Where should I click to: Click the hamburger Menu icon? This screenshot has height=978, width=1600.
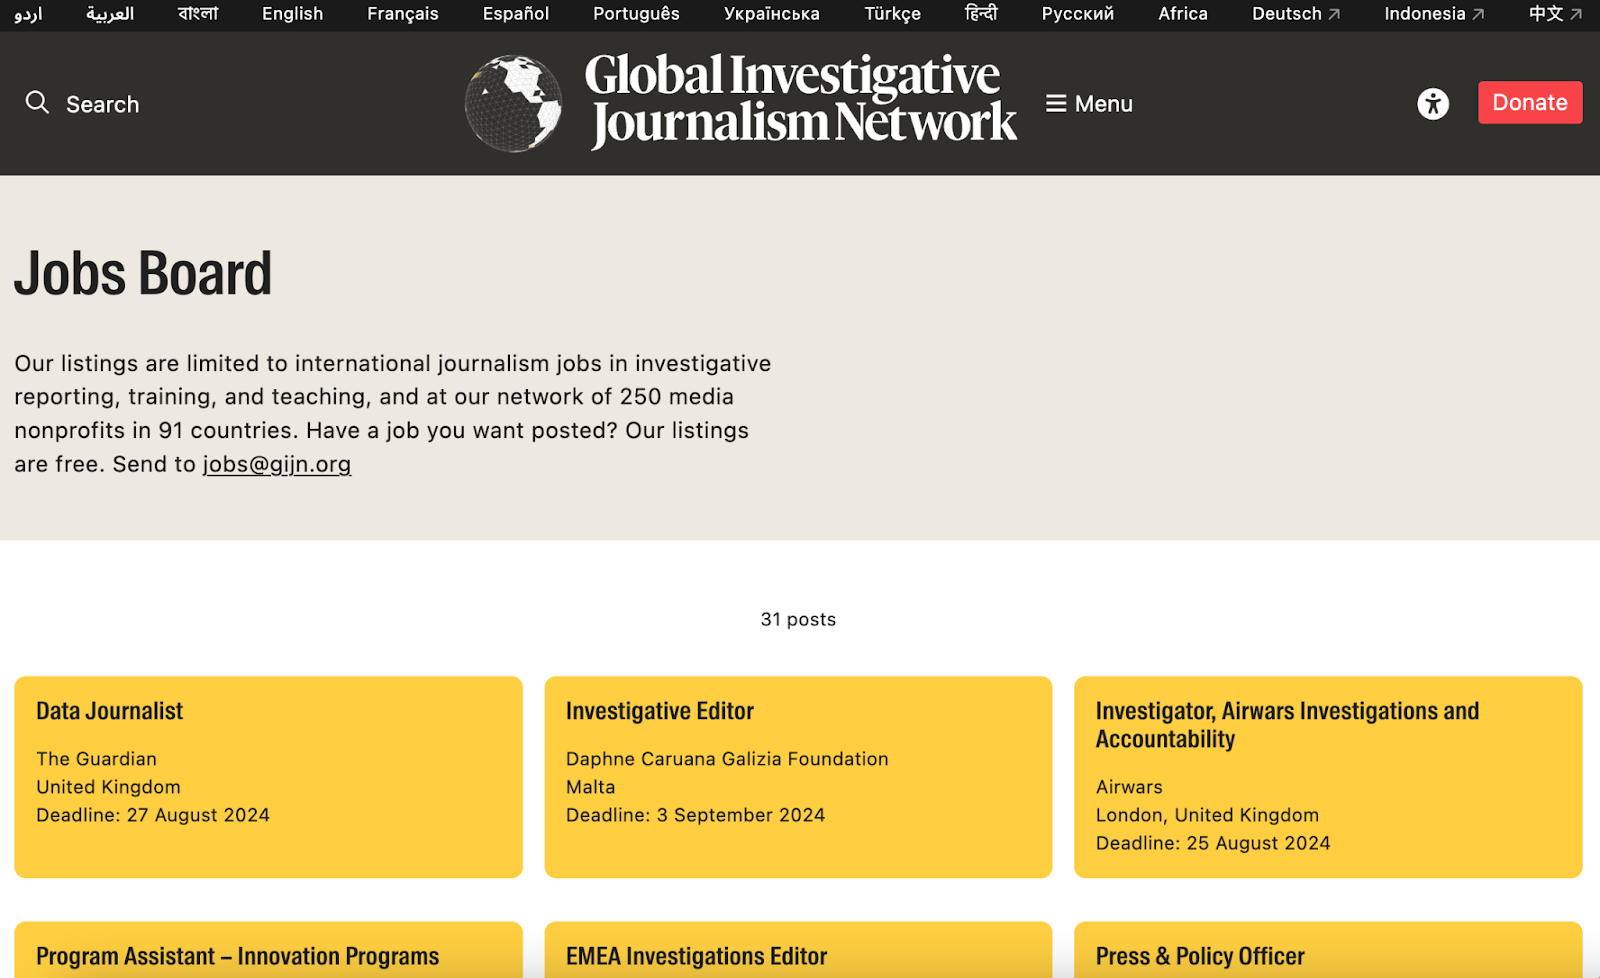1056,104
